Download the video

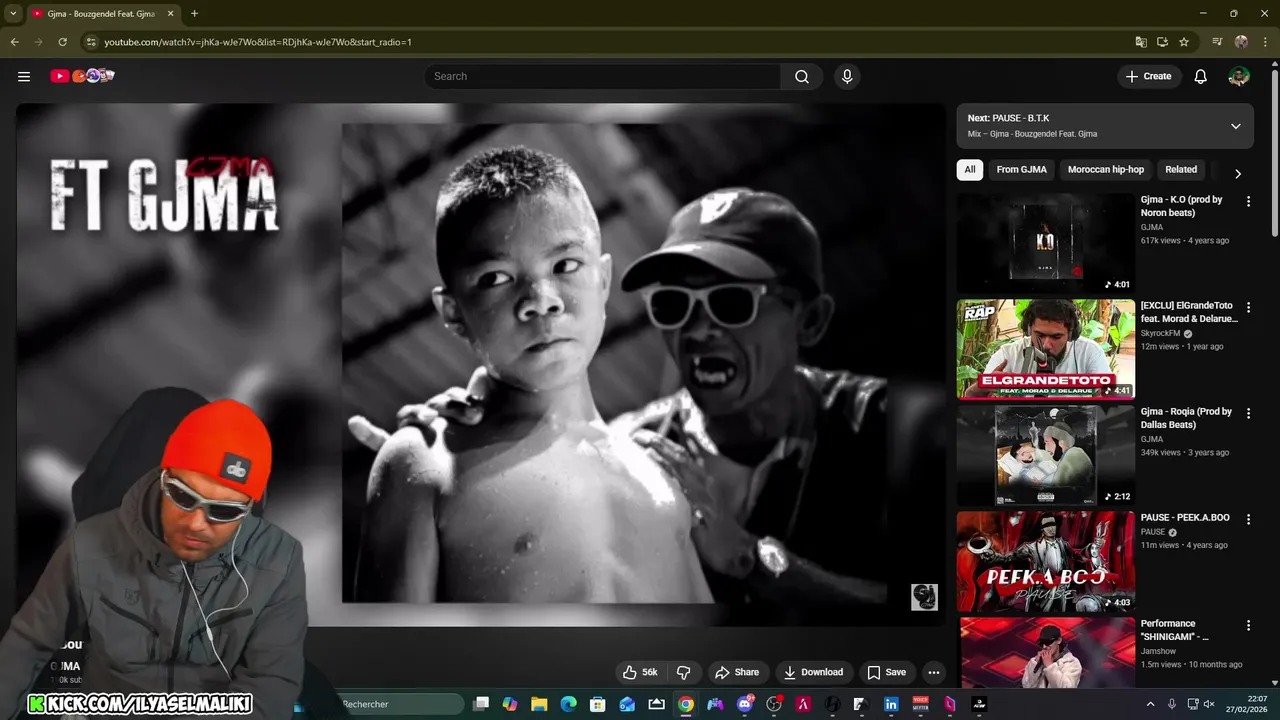click(813, 672)
